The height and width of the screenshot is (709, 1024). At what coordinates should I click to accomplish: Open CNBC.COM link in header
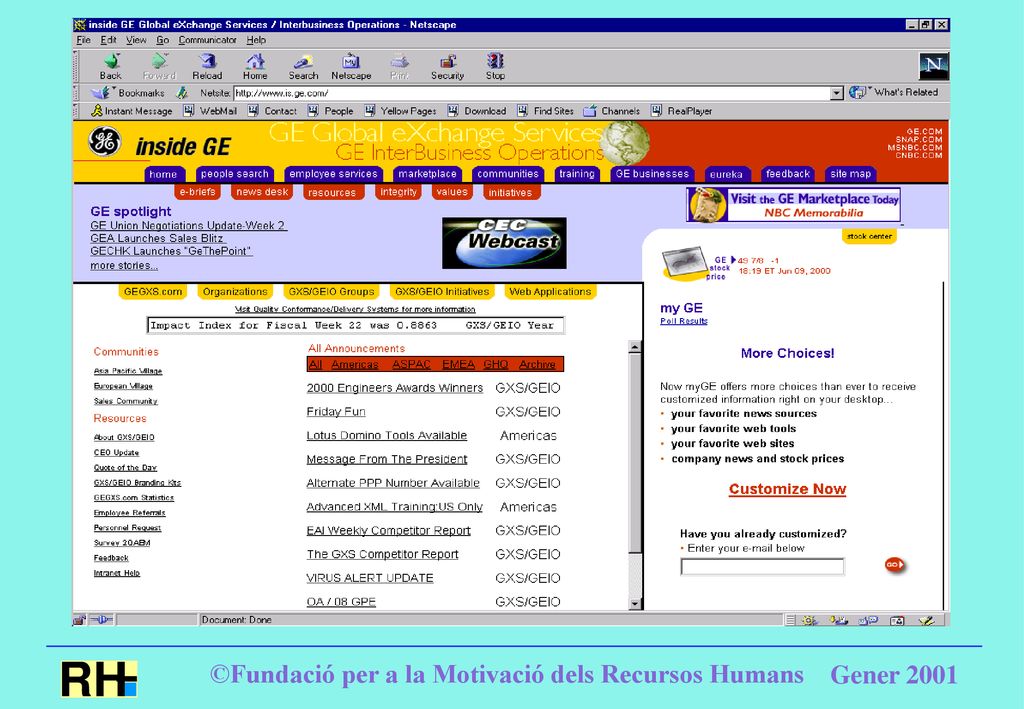[x=919, y=155]
